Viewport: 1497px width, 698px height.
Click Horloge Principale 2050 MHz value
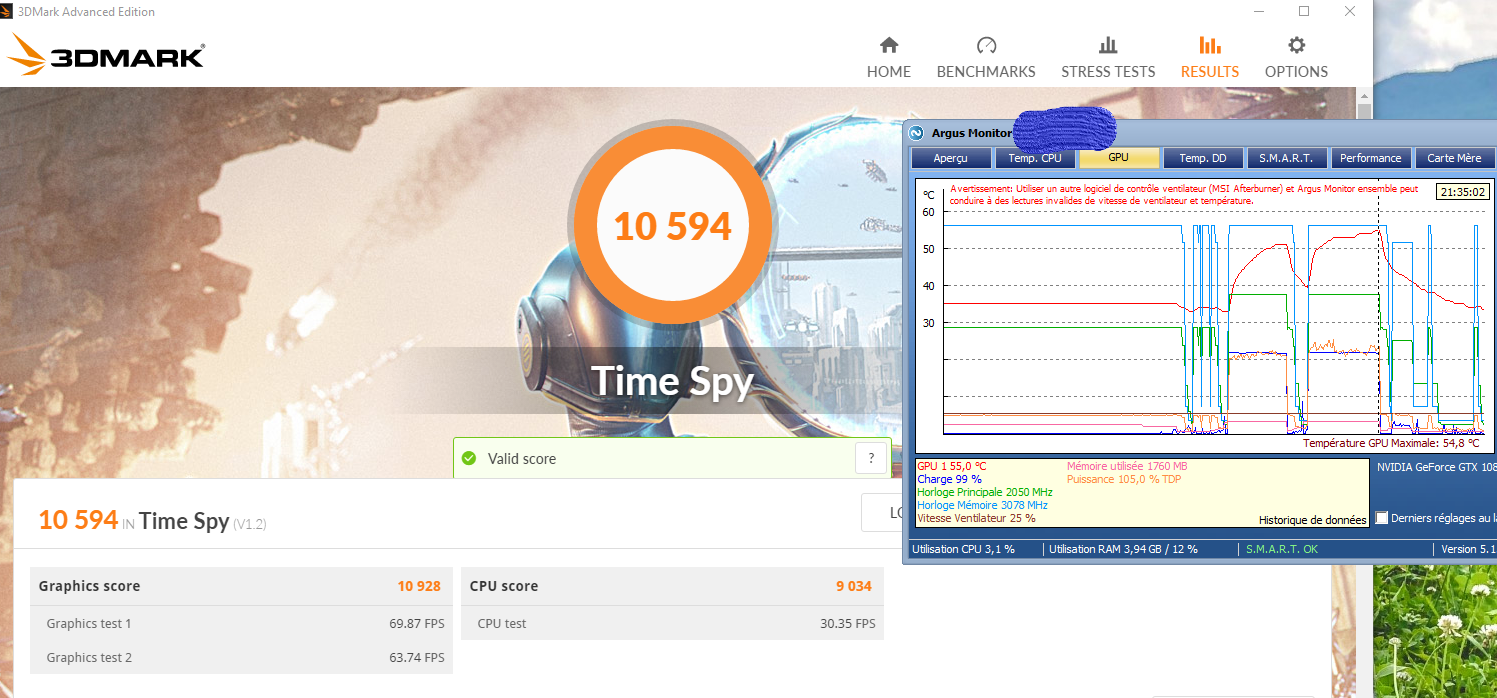coord(985,492)
